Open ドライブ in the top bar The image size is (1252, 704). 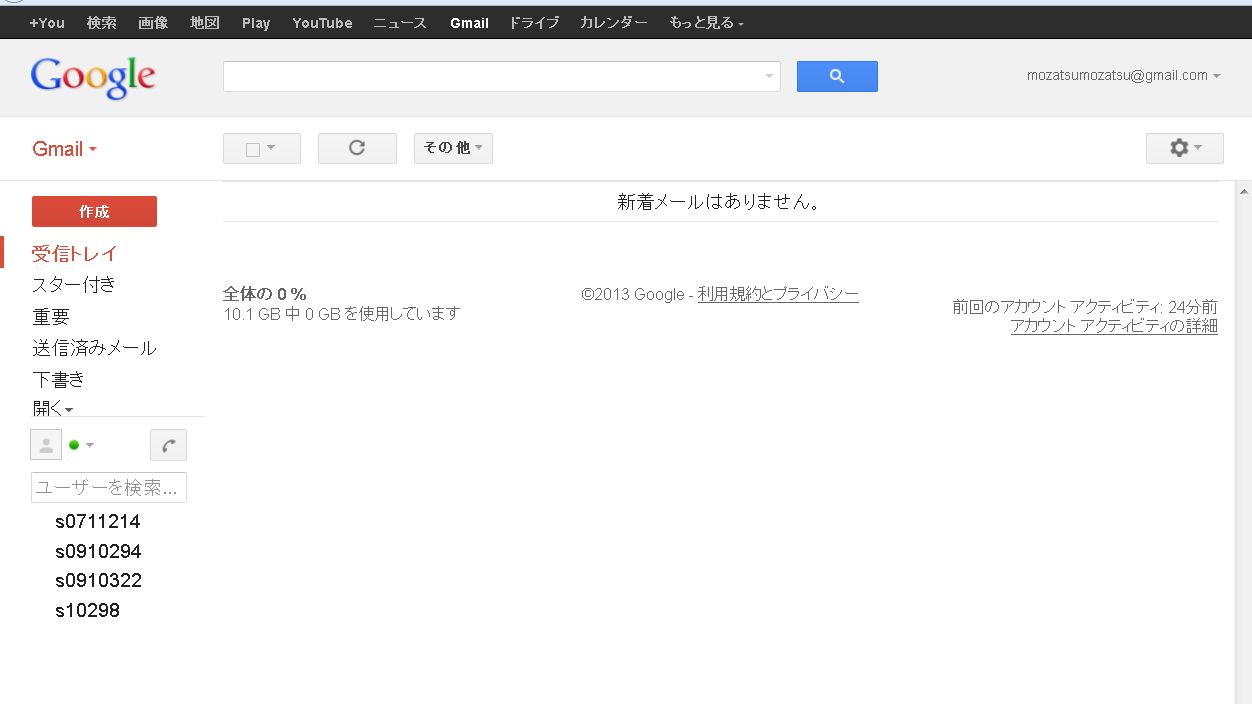coord(534,22)
